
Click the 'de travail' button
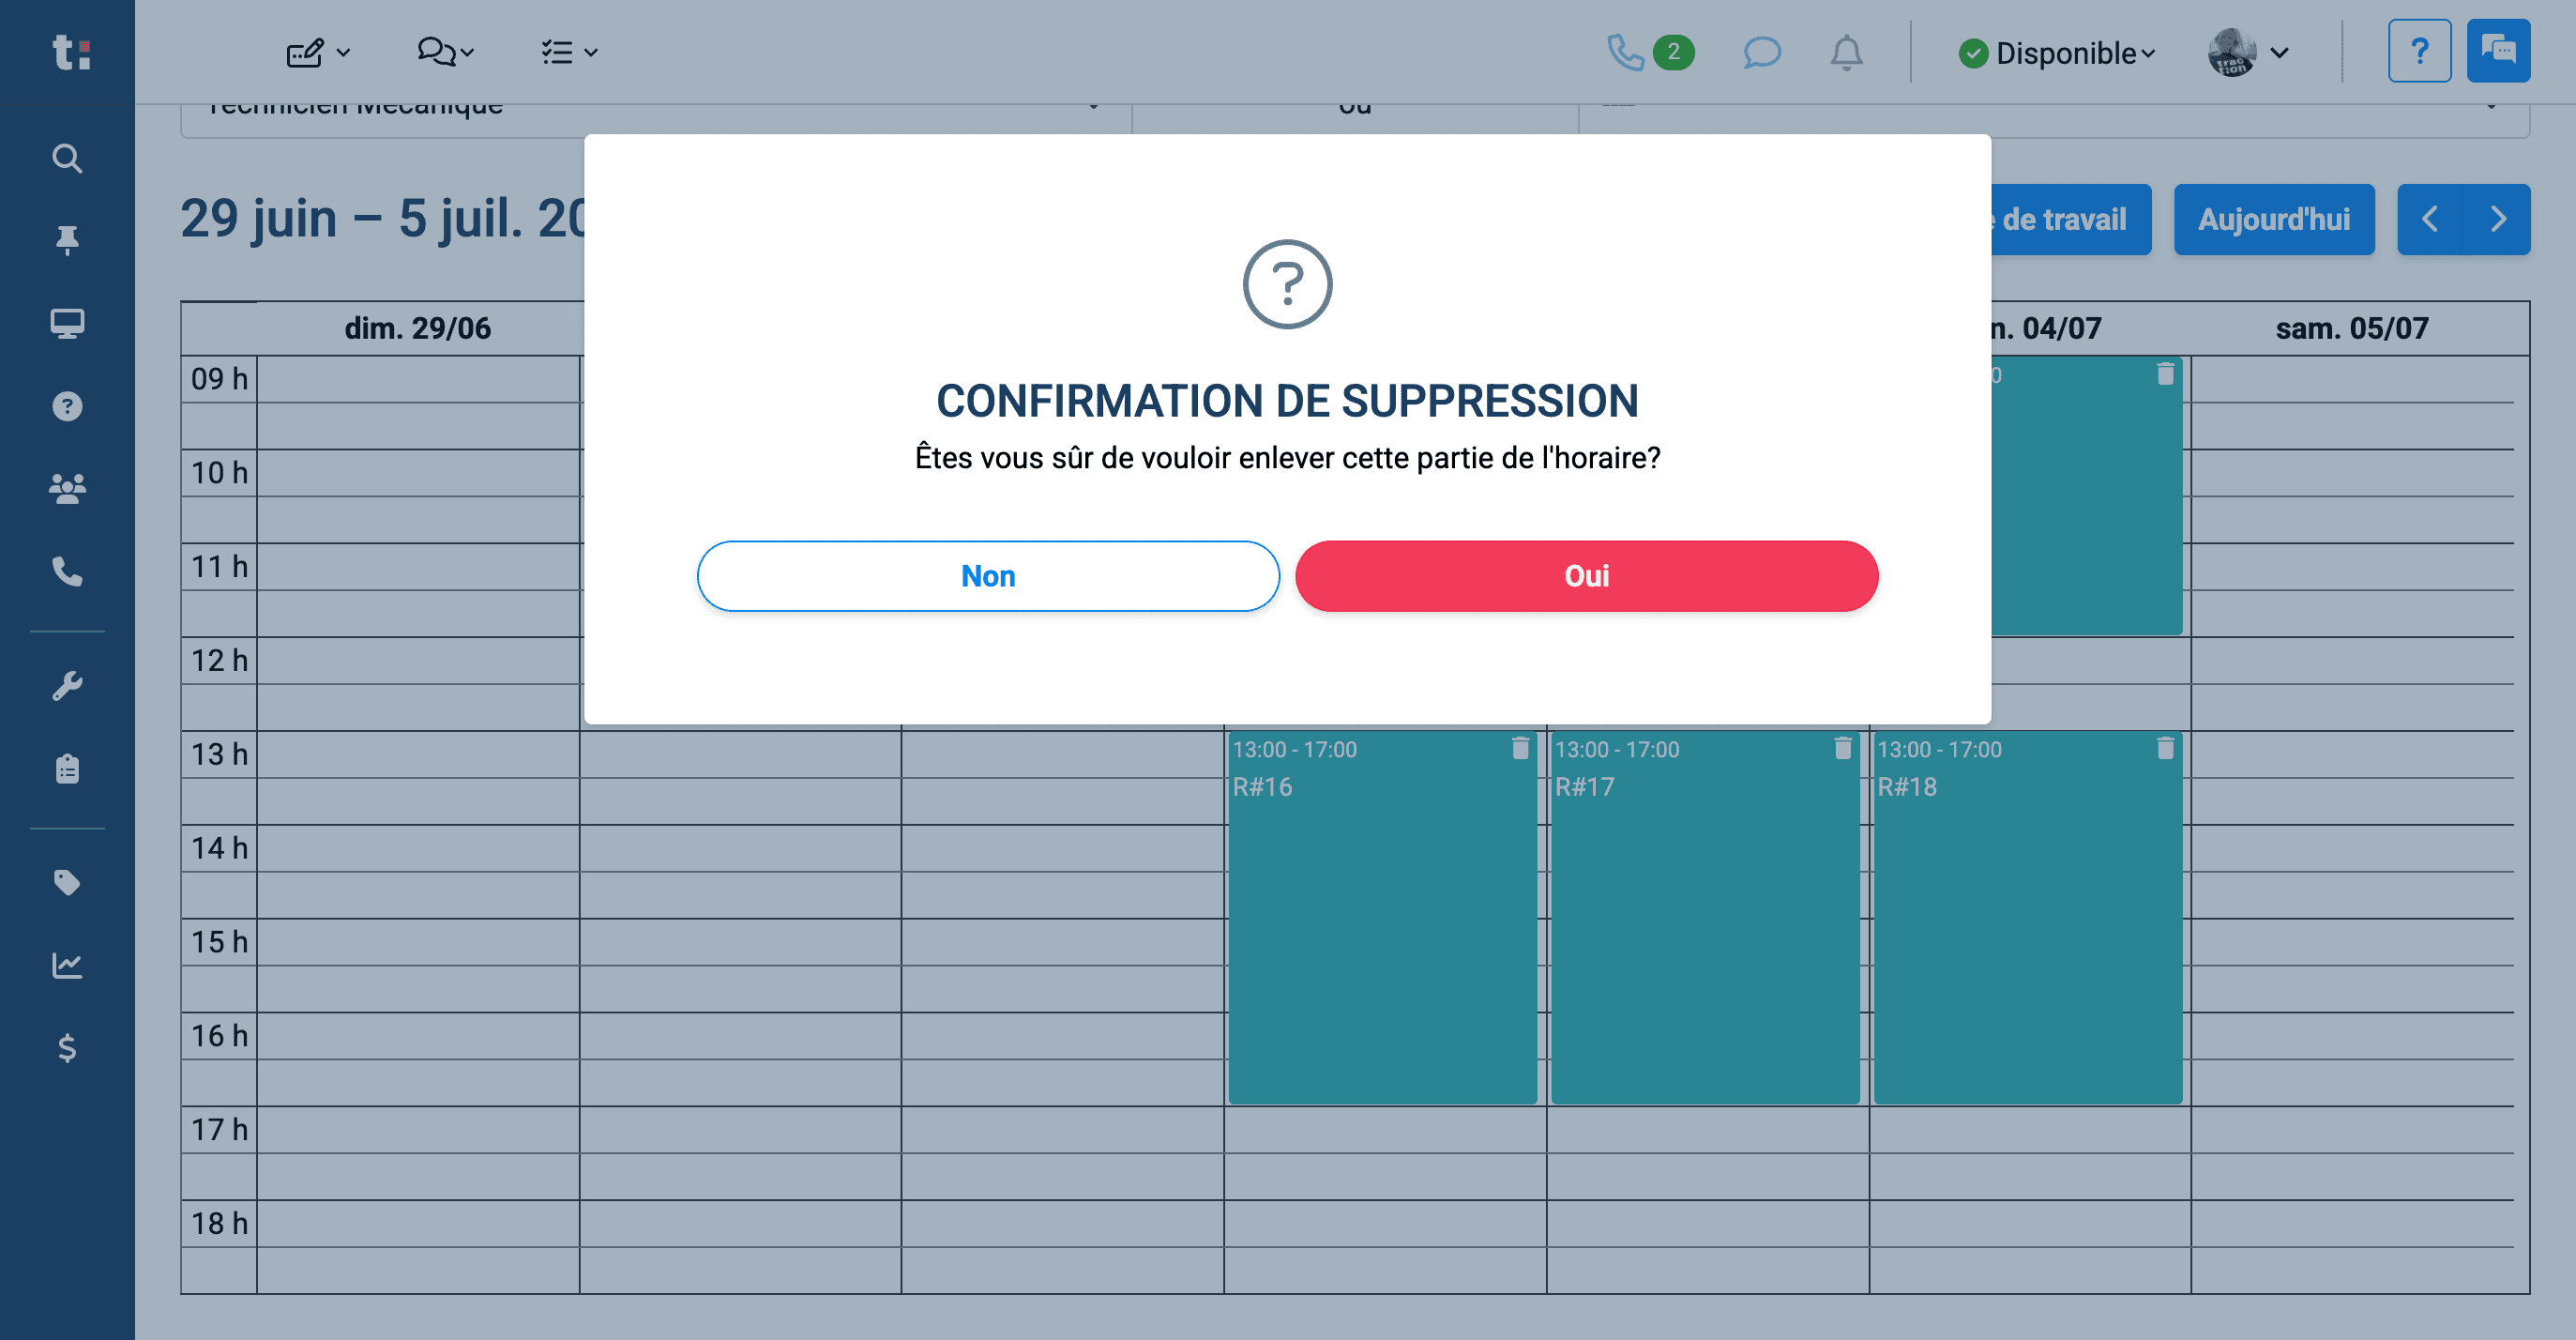[x=2070, y=219]
